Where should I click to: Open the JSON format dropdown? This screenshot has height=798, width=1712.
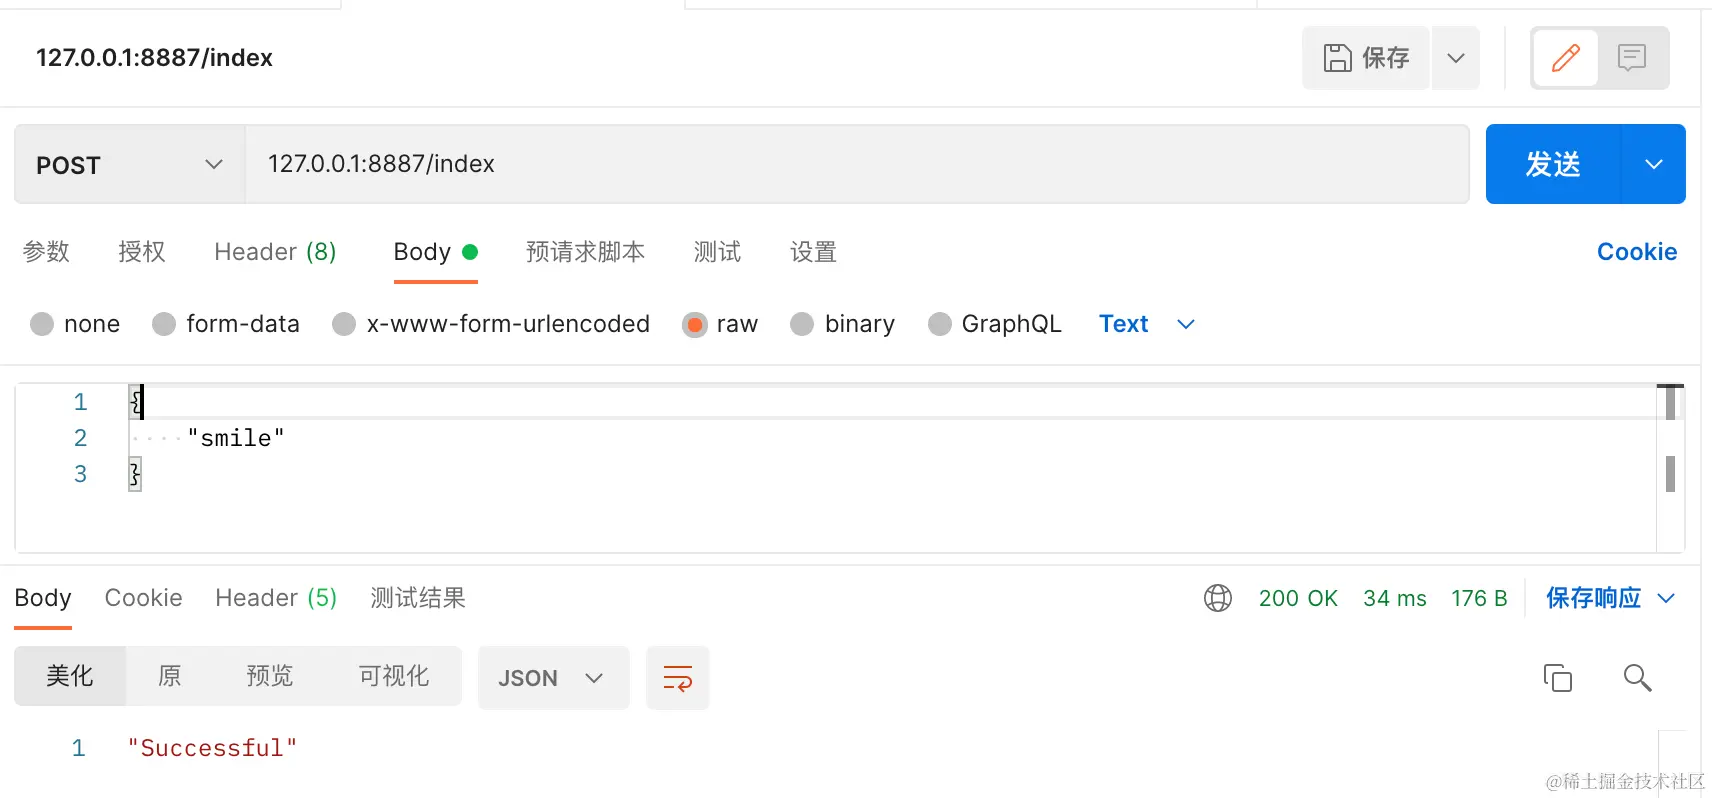[553, 678]
